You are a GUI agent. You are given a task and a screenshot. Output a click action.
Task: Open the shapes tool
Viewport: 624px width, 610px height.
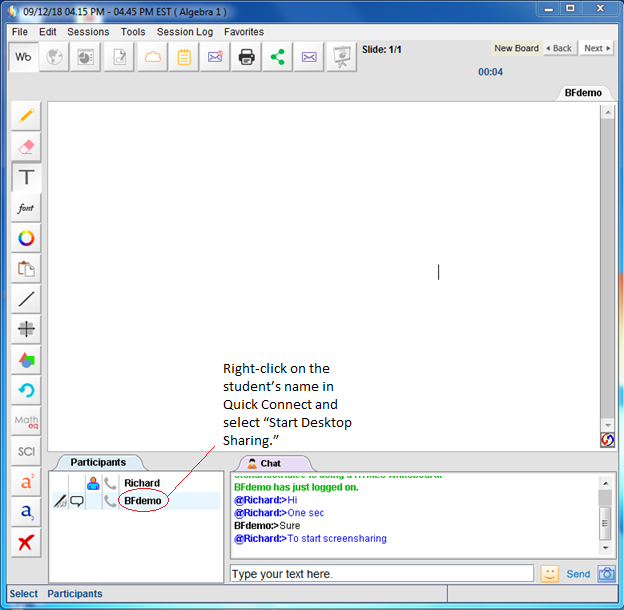pyautogui.click(x=26, y=360)
